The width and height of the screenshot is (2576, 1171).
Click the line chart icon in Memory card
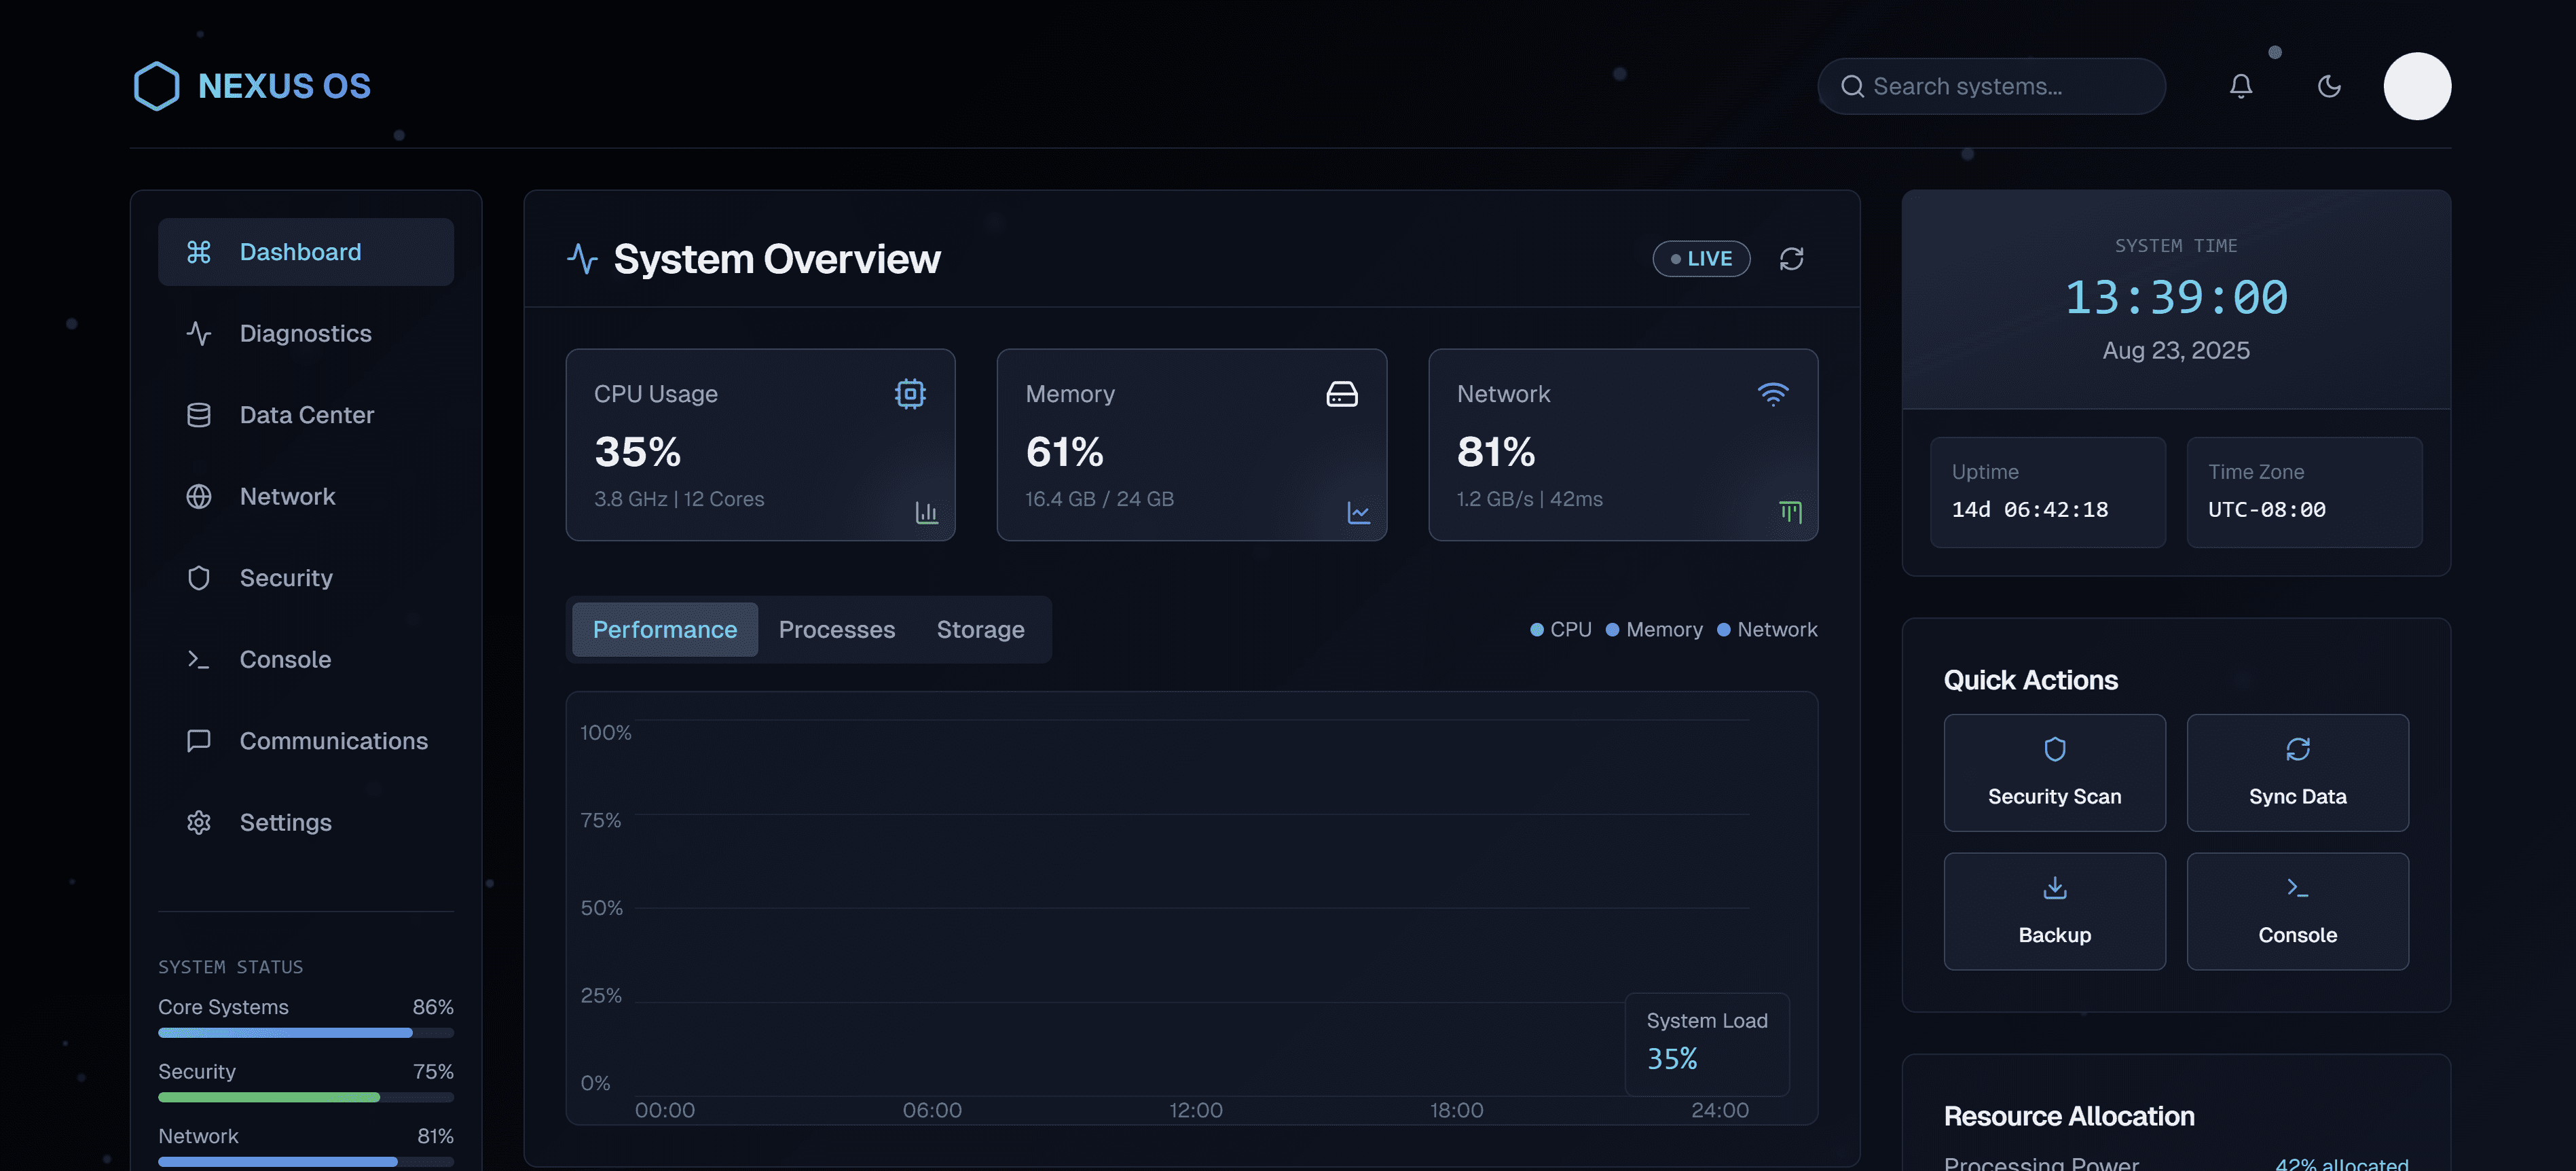[x=1358, y=513]
